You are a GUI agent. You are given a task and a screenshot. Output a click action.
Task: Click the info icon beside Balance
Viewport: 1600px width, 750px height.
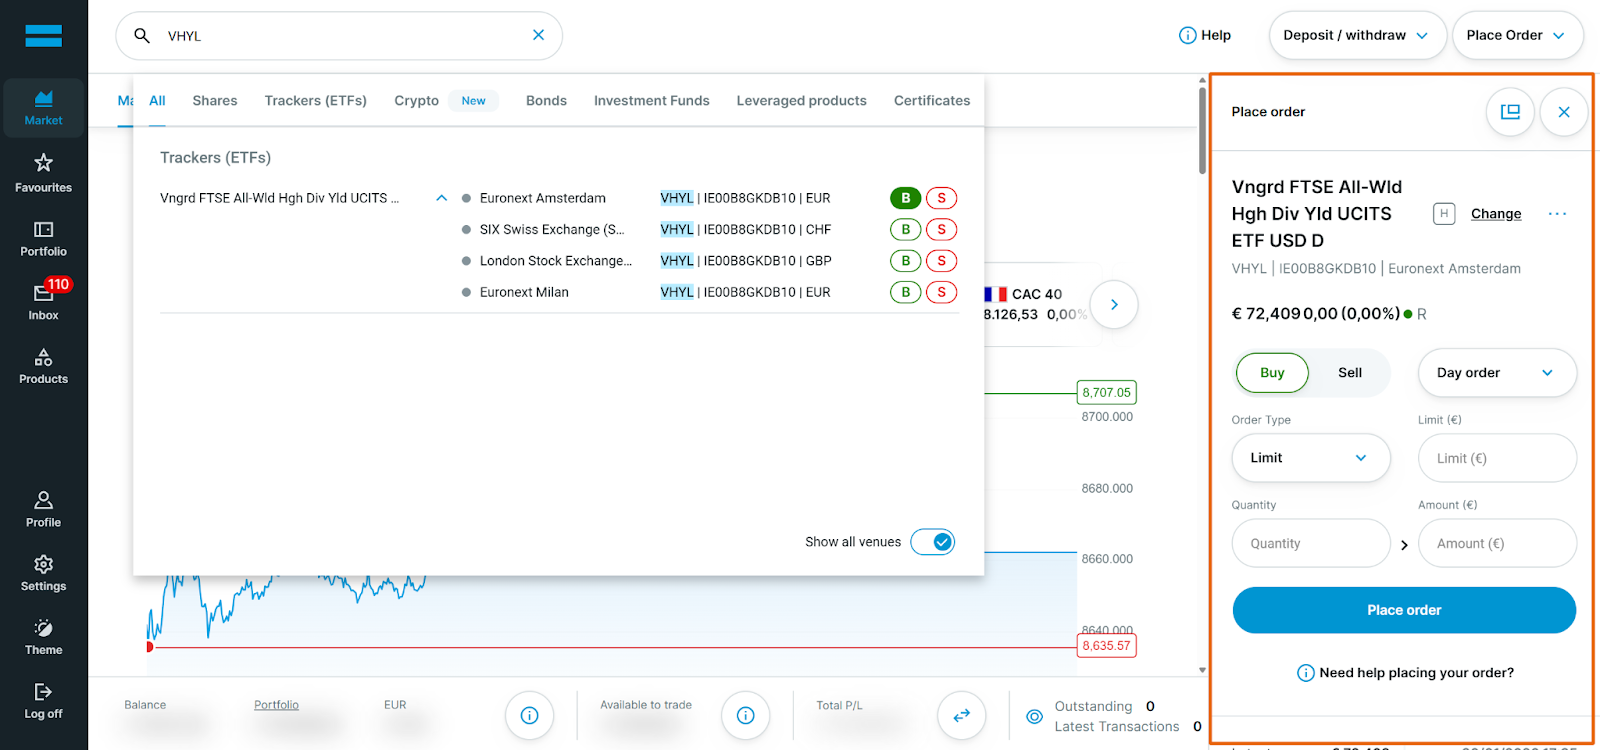point(529,715)
